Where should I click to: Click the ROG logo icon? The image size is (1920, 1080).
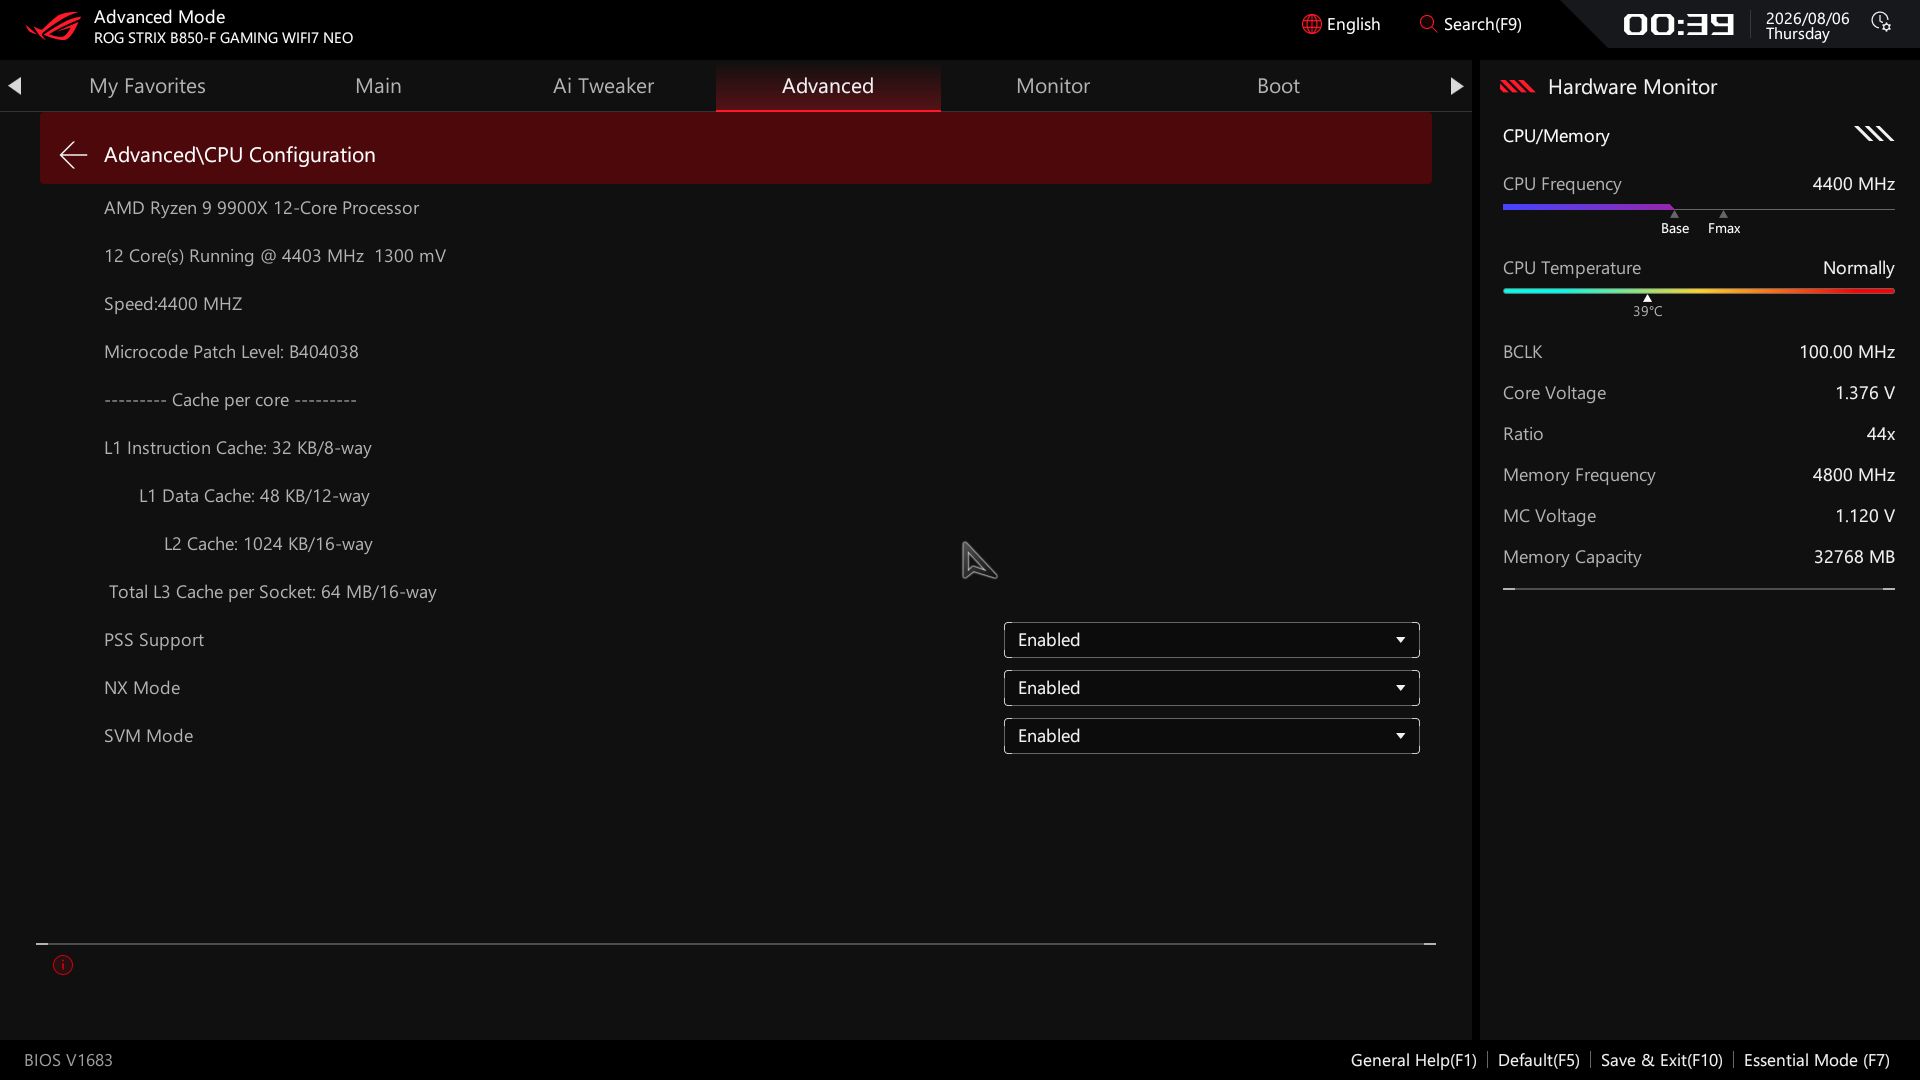point(52,25)
